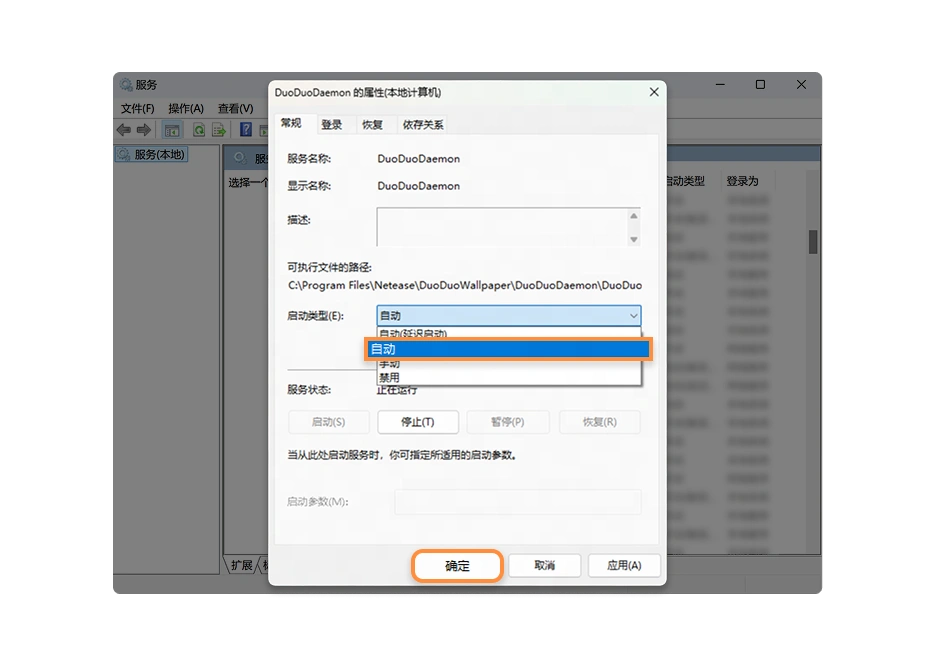Open the 查看(V) menu

[x=235, y=109]
